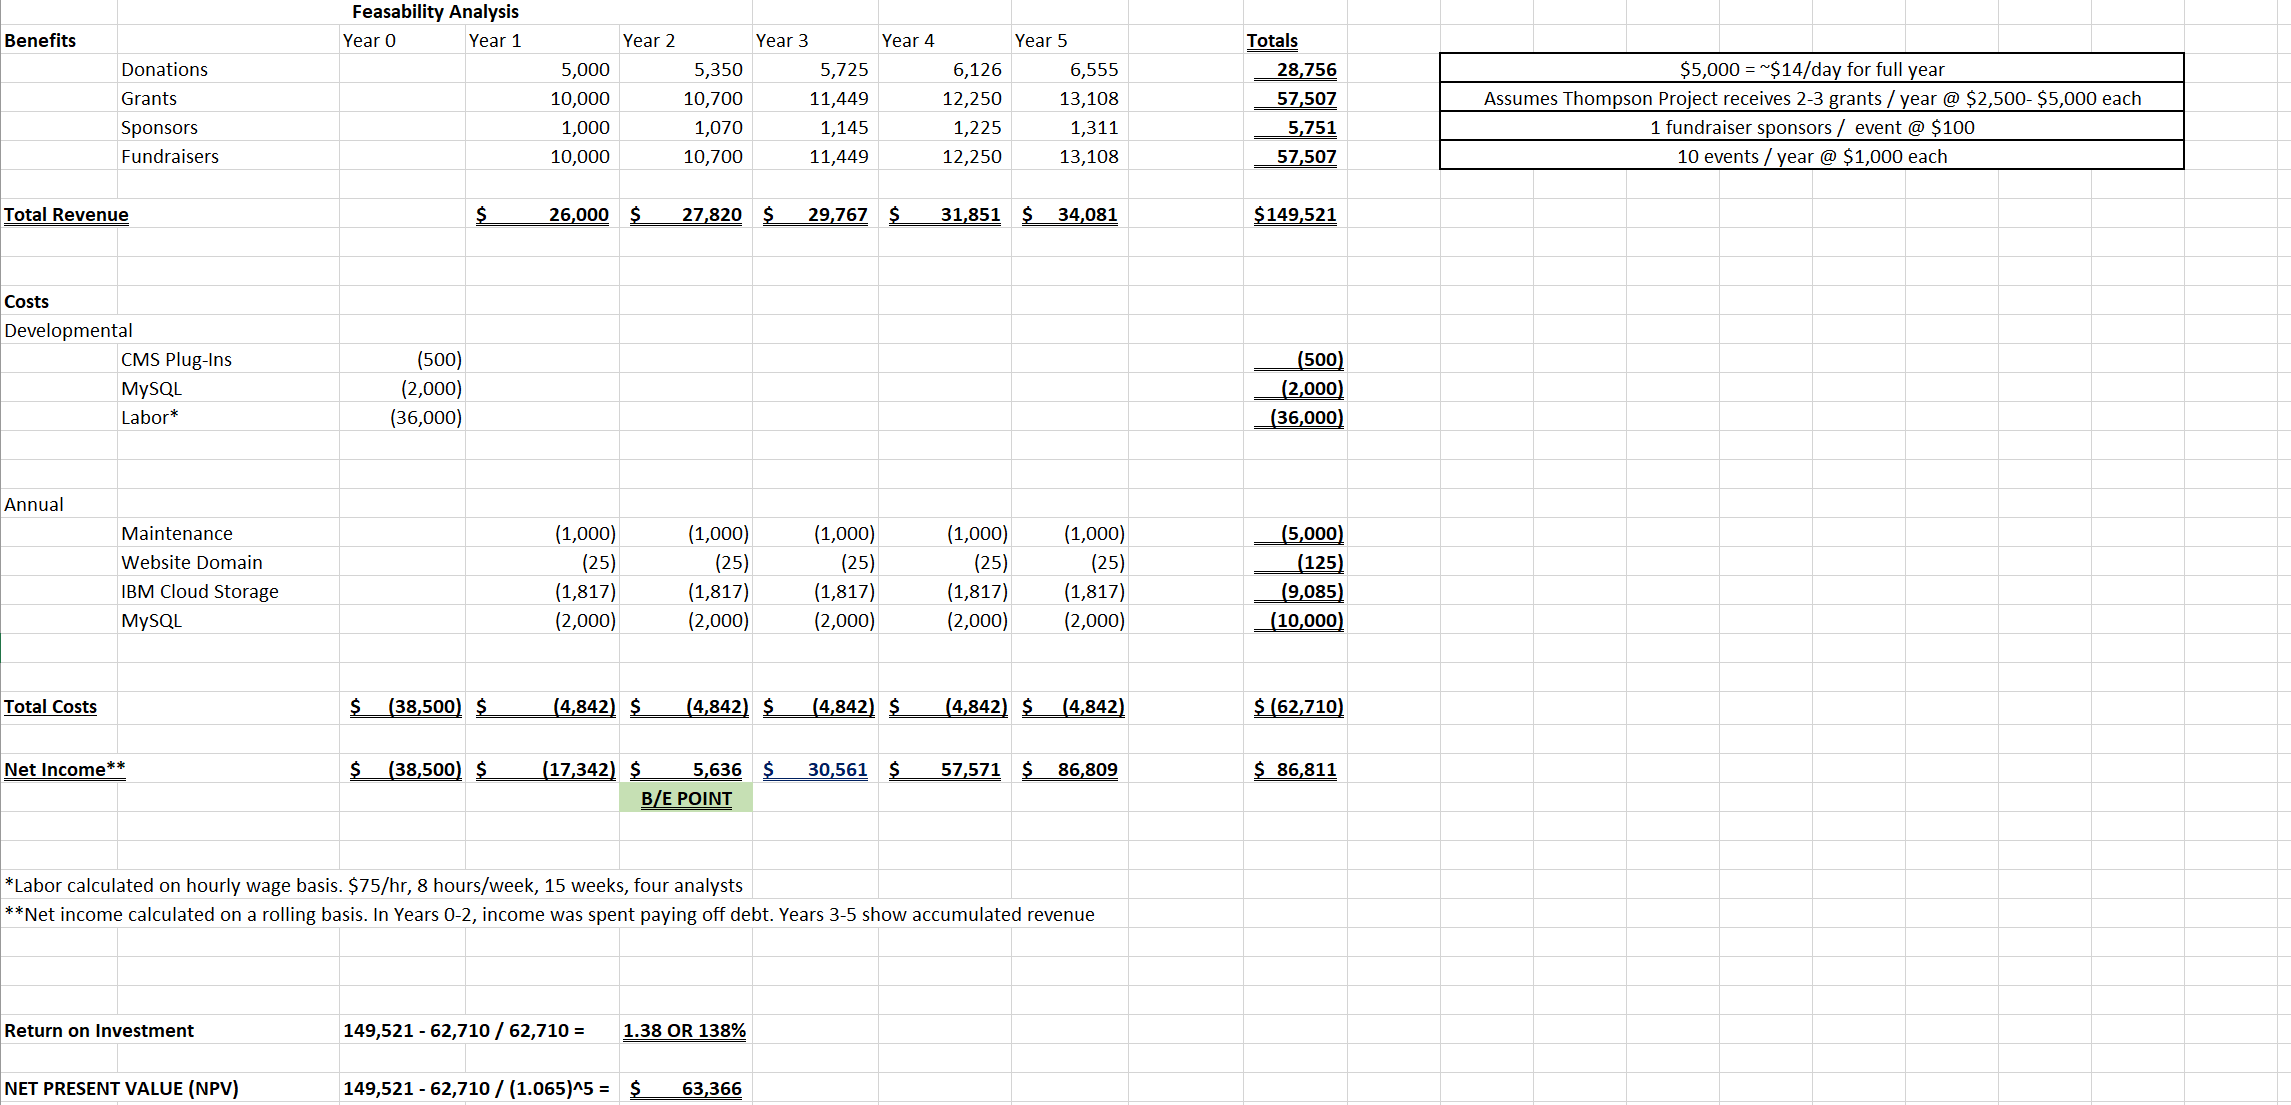Click the Total Costs label cell

coord(50,707)
